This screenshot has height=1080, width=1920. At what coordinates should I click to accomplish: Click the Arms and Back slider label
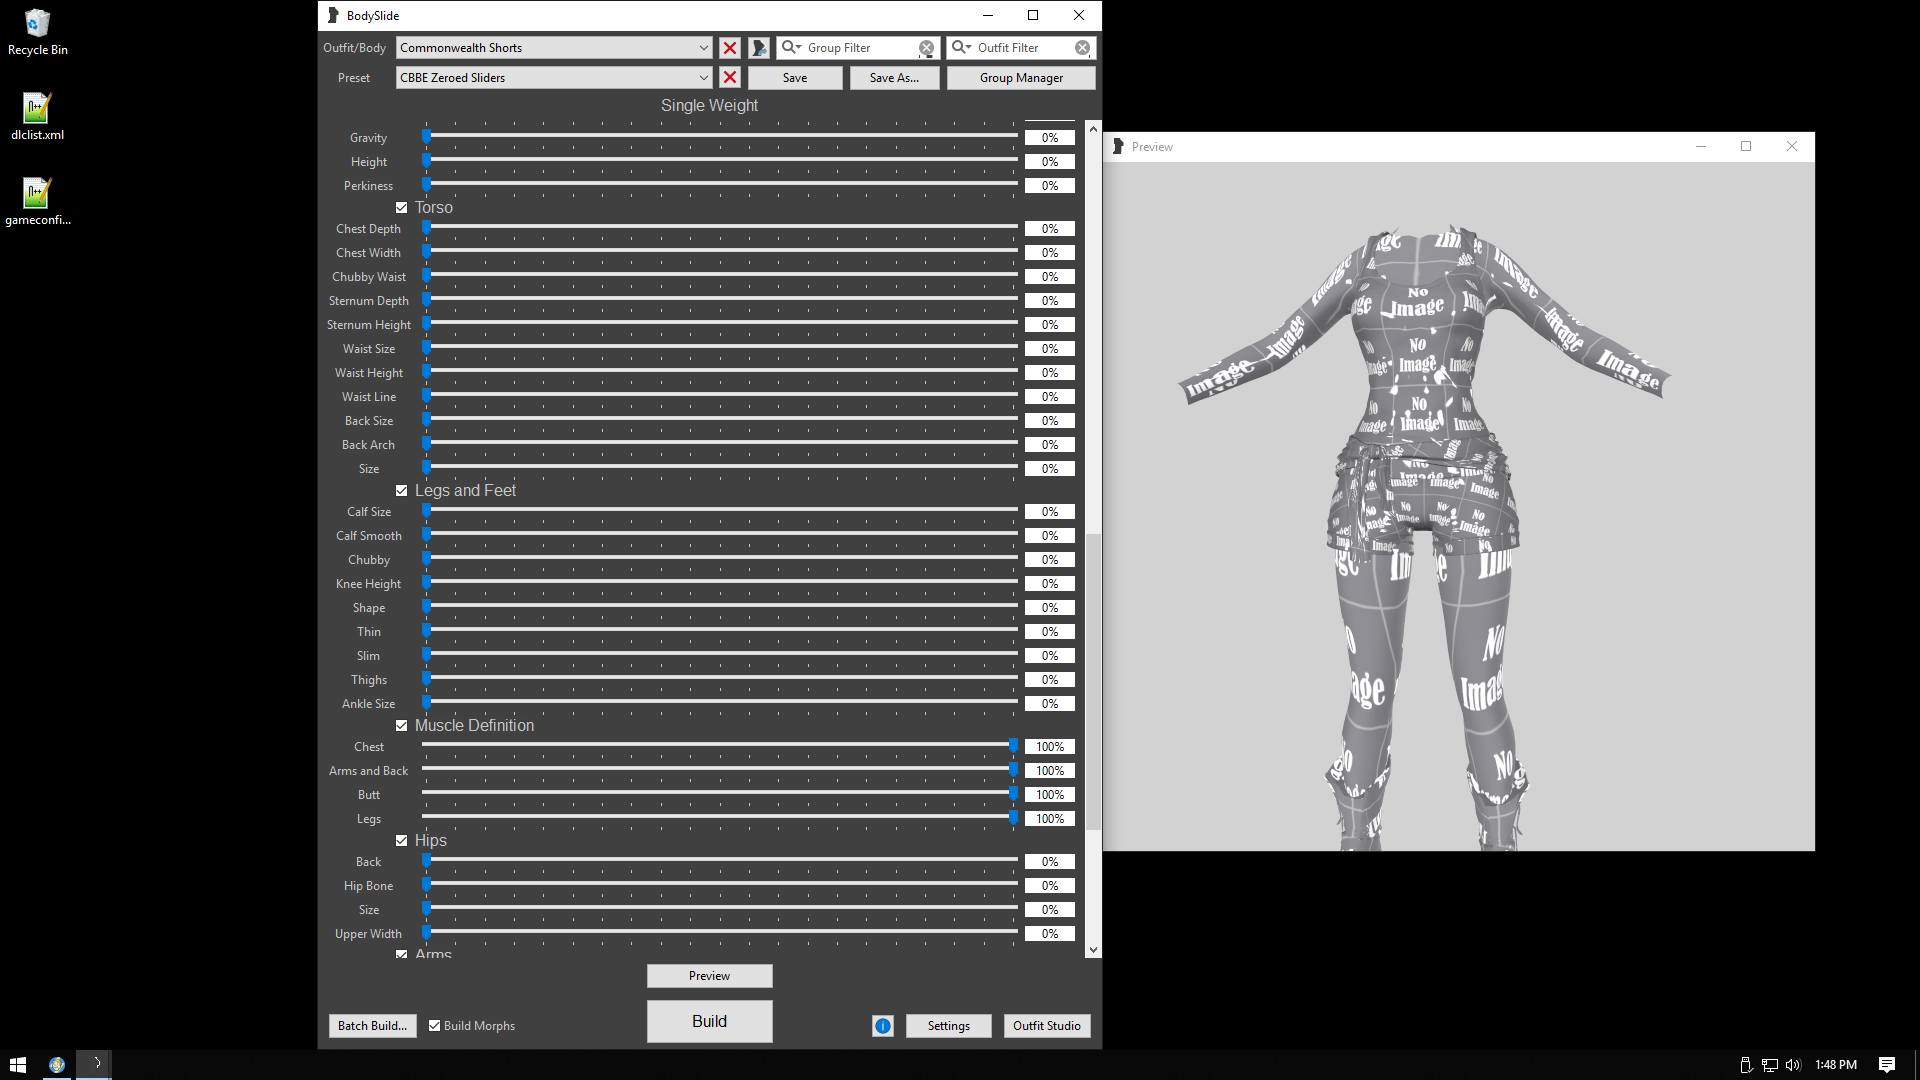[x=368, y=771]
